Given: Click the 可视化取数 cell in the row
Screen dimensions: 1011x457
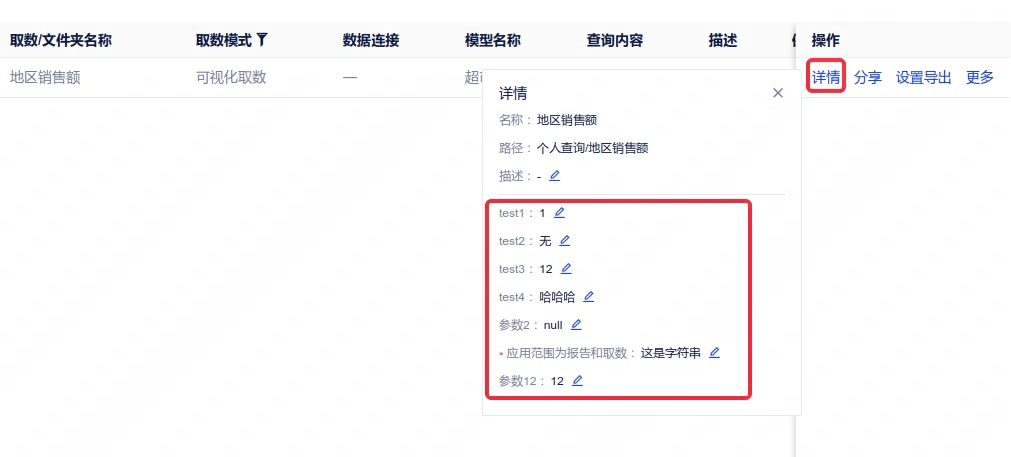Looking at the screenshot, I should 231,77.
